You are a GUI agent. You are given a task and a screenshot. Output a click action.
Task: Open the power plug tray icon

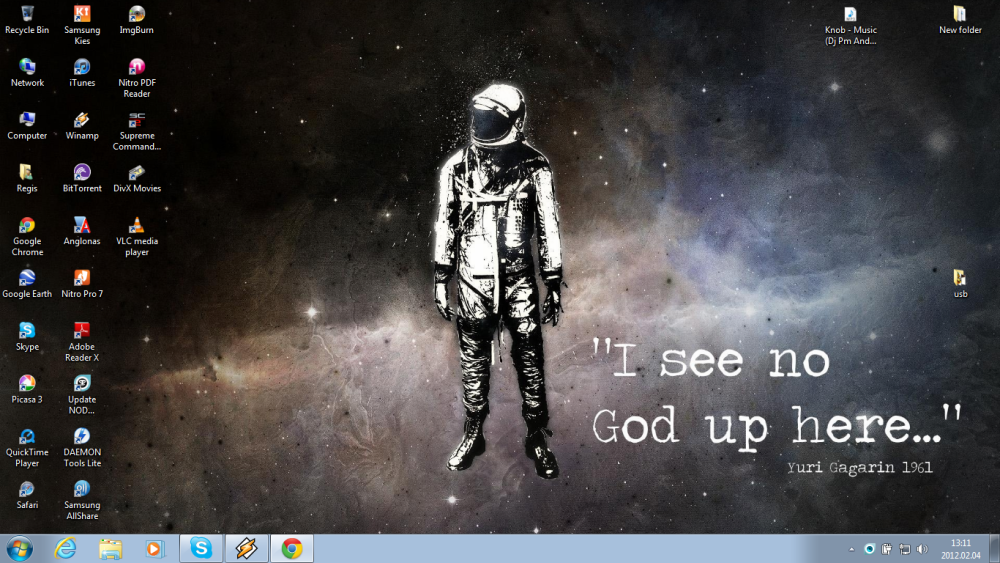click(x=886, y=549)
